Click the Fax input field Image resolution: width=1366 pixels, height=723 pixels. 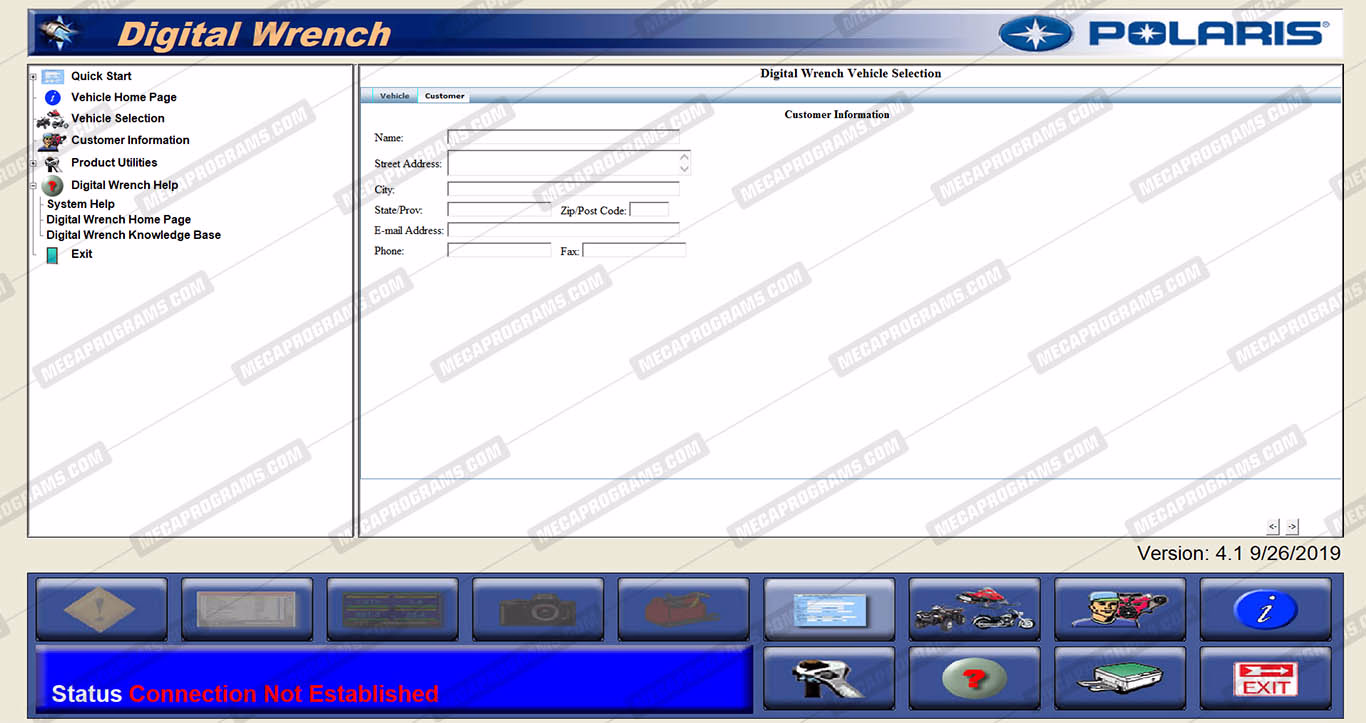(634, 250)
